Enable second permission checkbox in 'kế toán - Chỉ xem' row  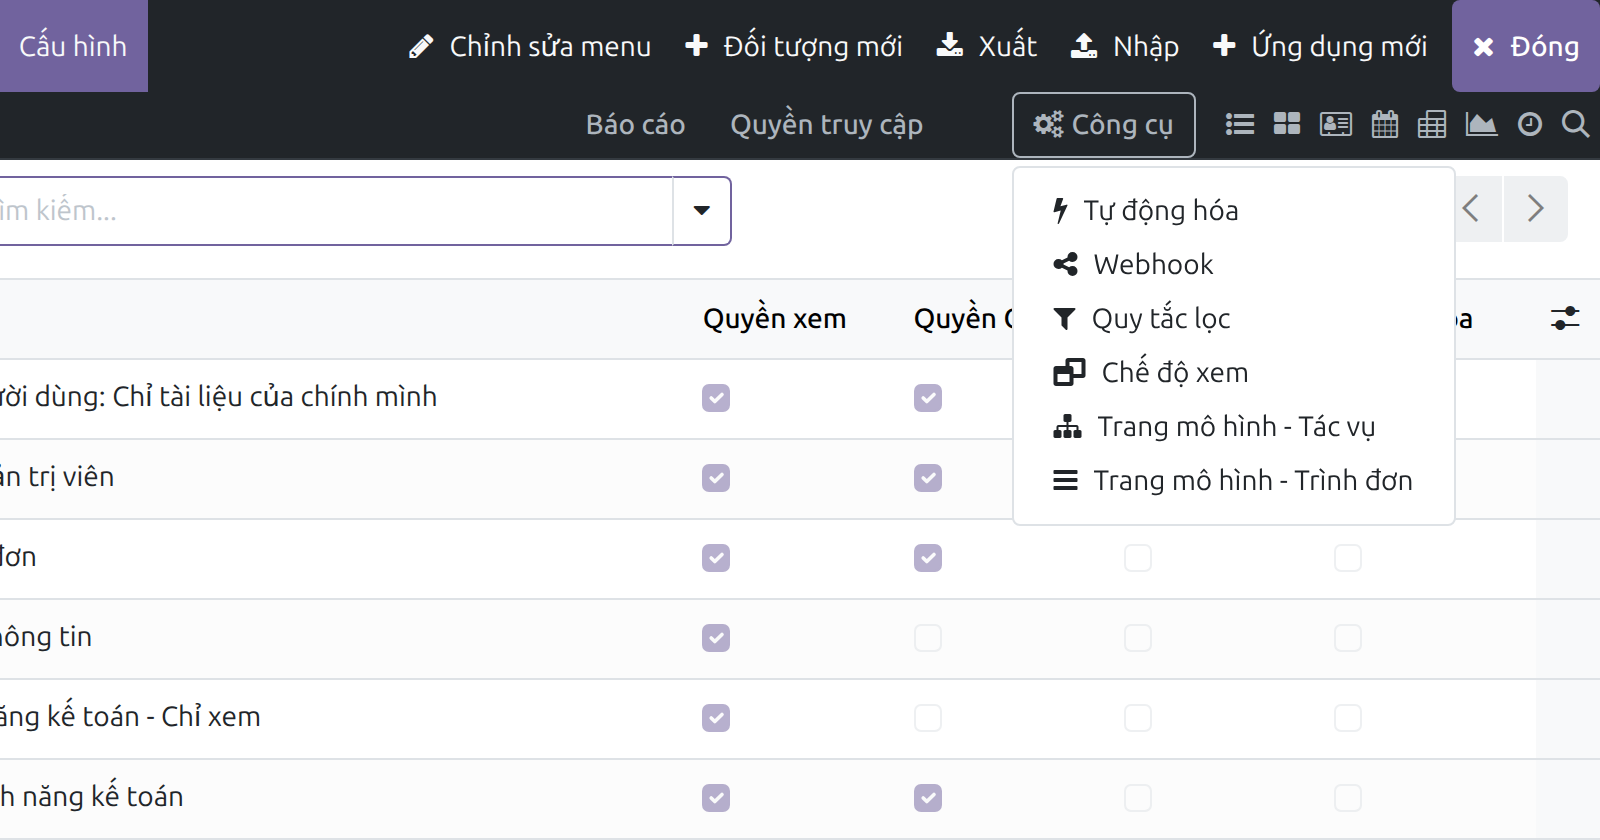[928, 718]
